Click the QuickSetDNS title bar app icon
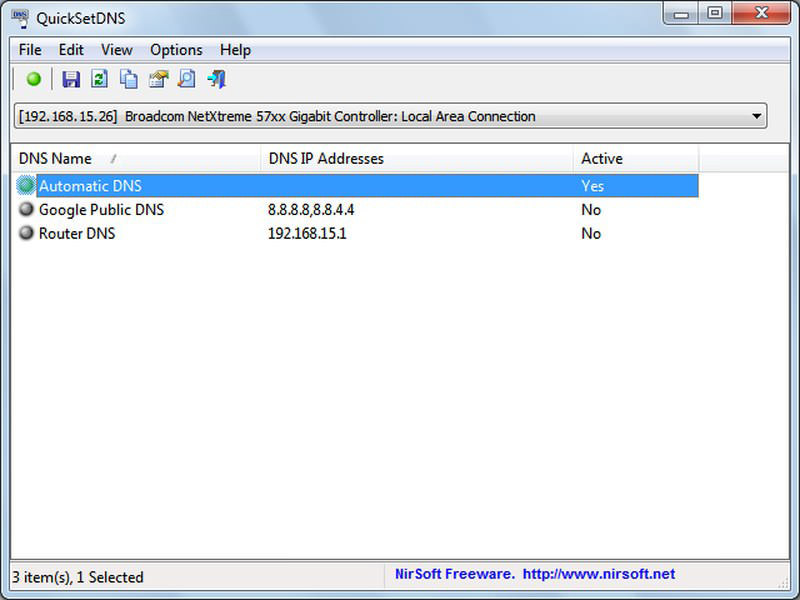The width and height of the screenshot is (800, 600). click(21, 18)
